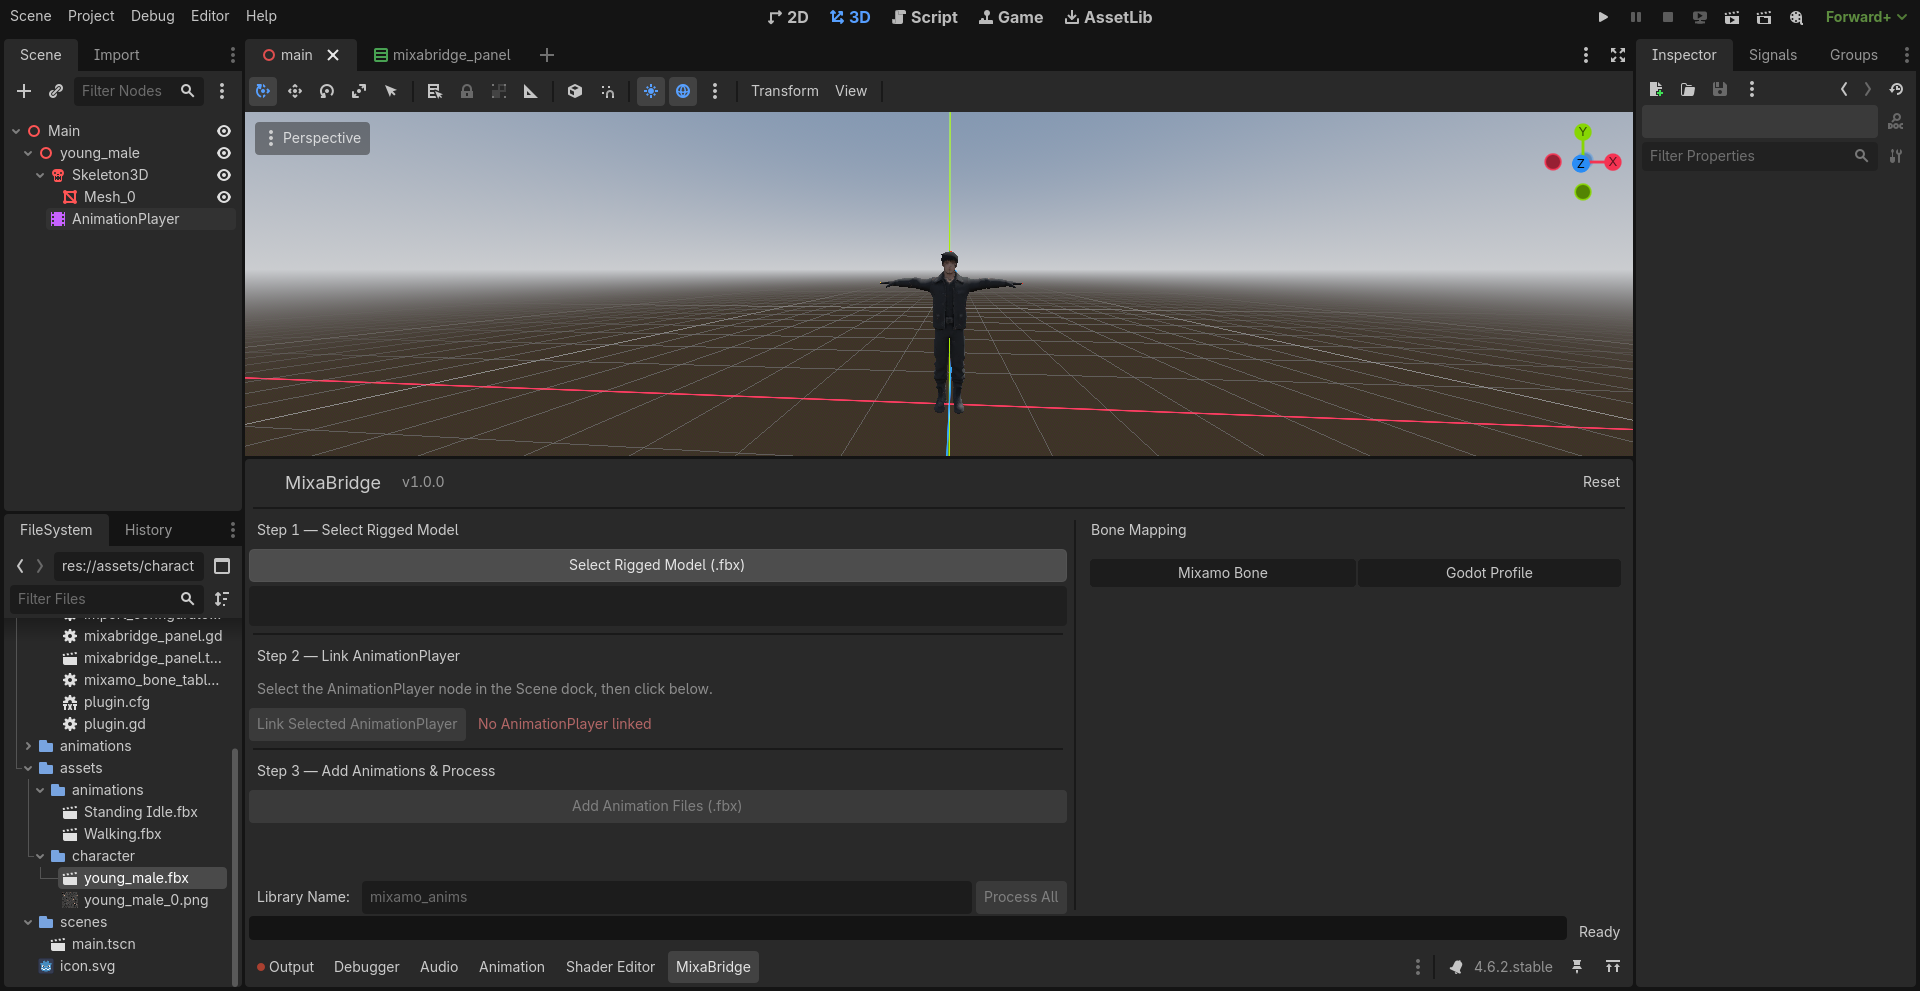Expand the top-level animations folder
Viewport: 1920px width, 991px height.
tap(28, 746)
